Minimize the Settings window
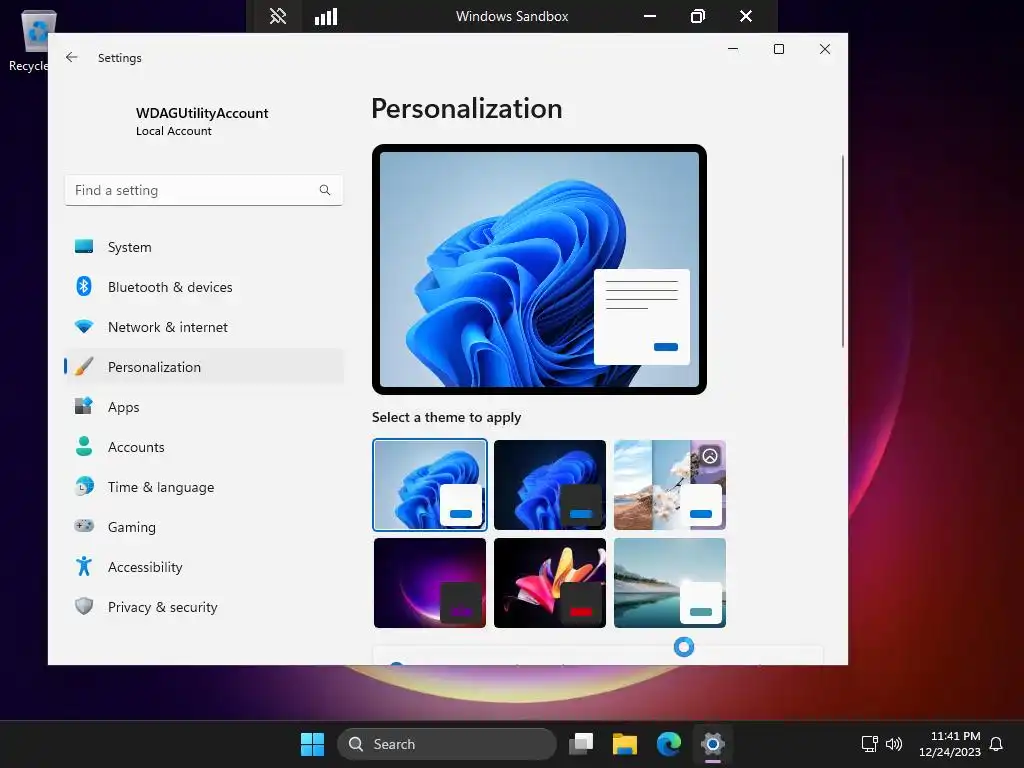 [x=733, y=49]
